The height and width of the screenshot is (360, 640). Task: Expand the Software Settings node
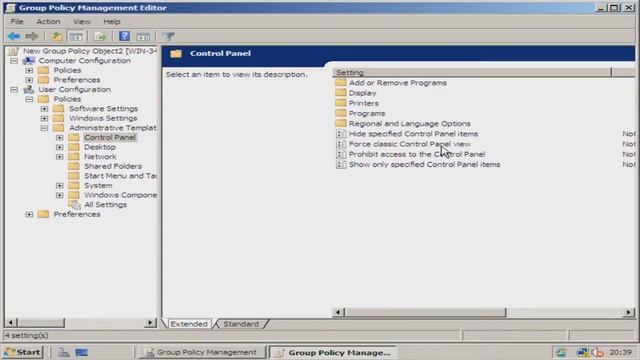(x=44, y=109)
